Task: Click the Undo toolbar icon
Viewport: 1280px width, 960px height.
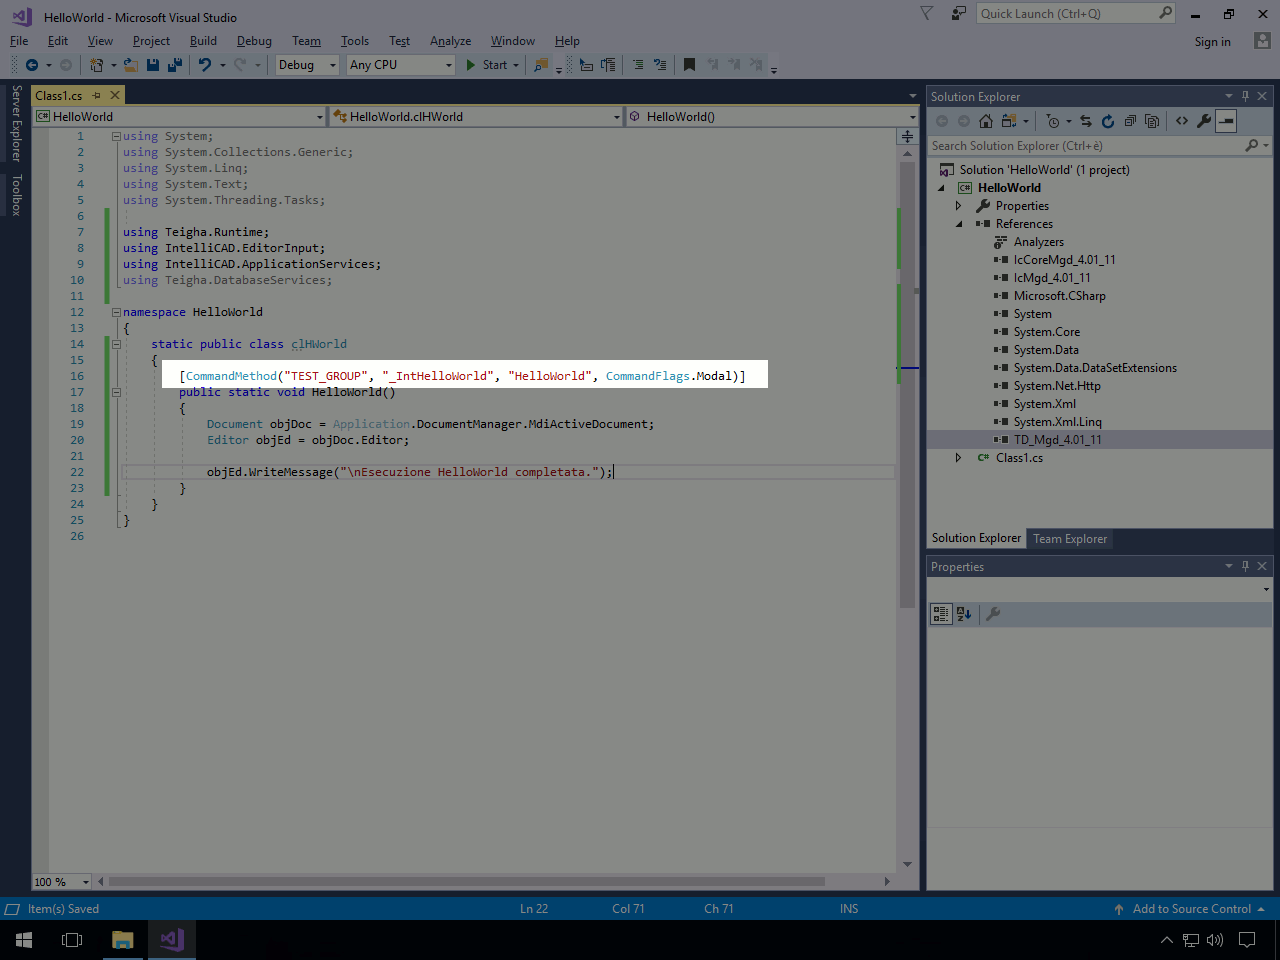Action: [x=204, y=65]
